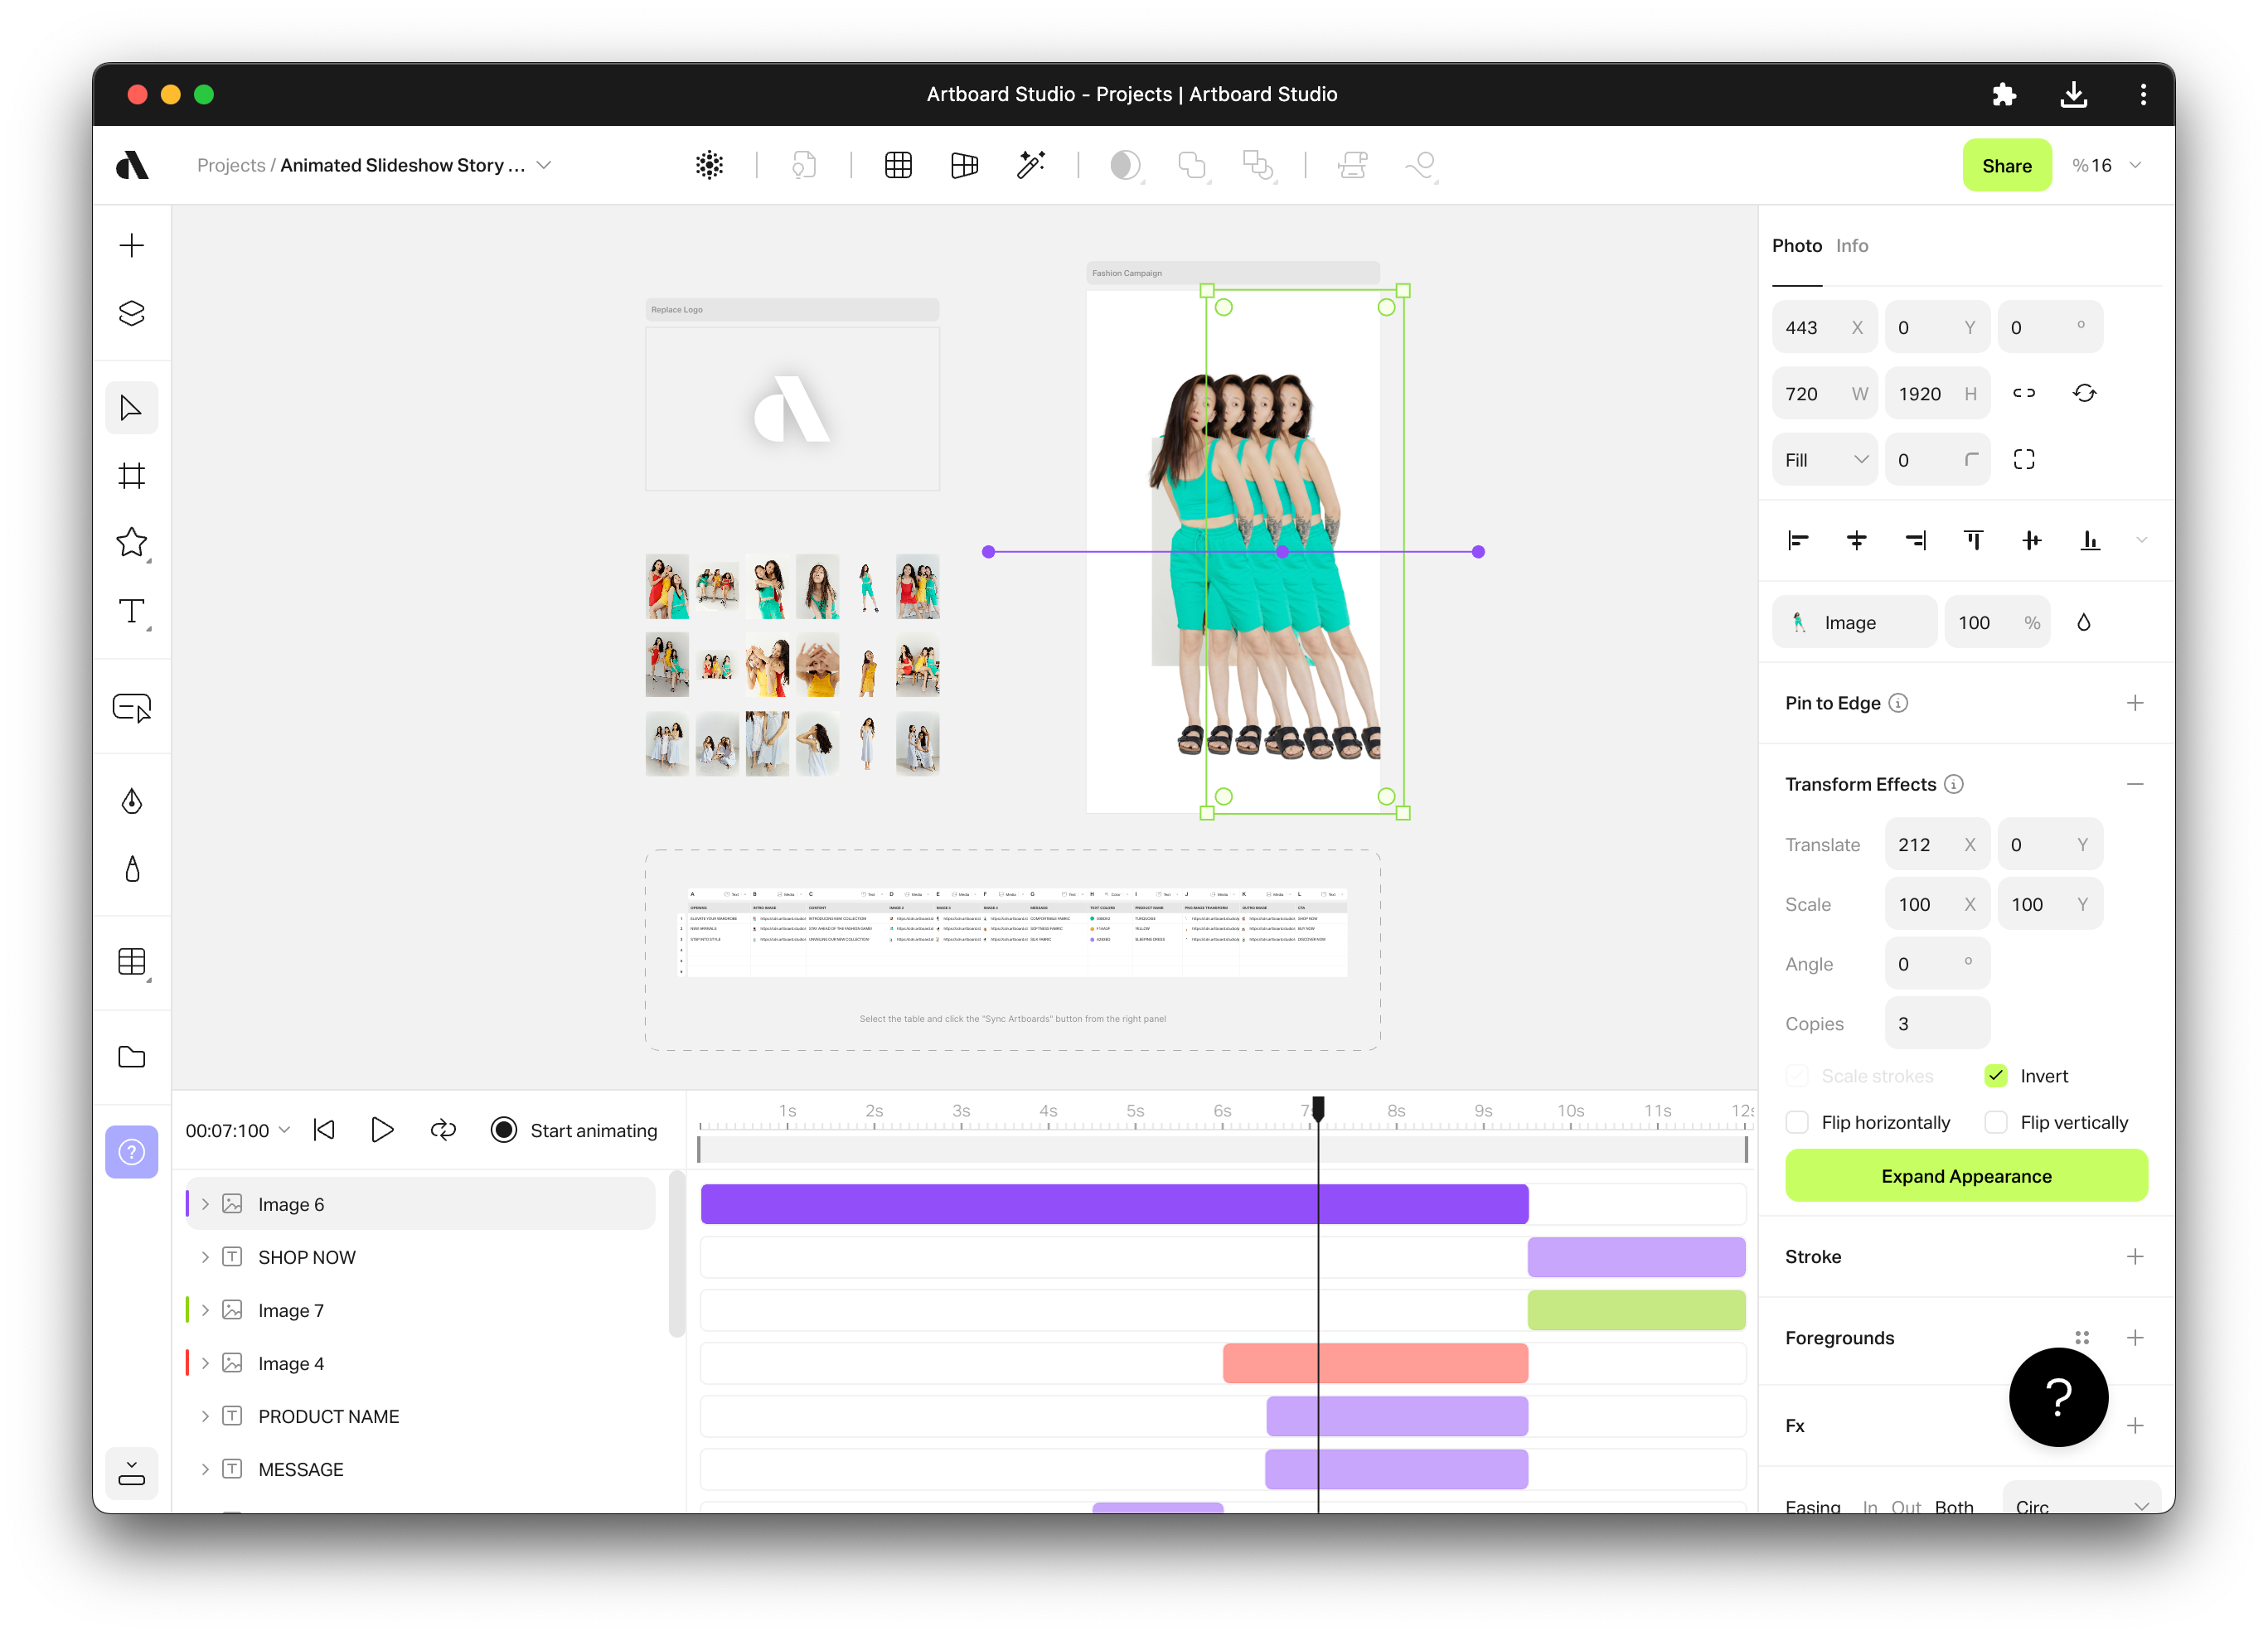
Task: Open the folder assets icon
Action: point(131,1057)
